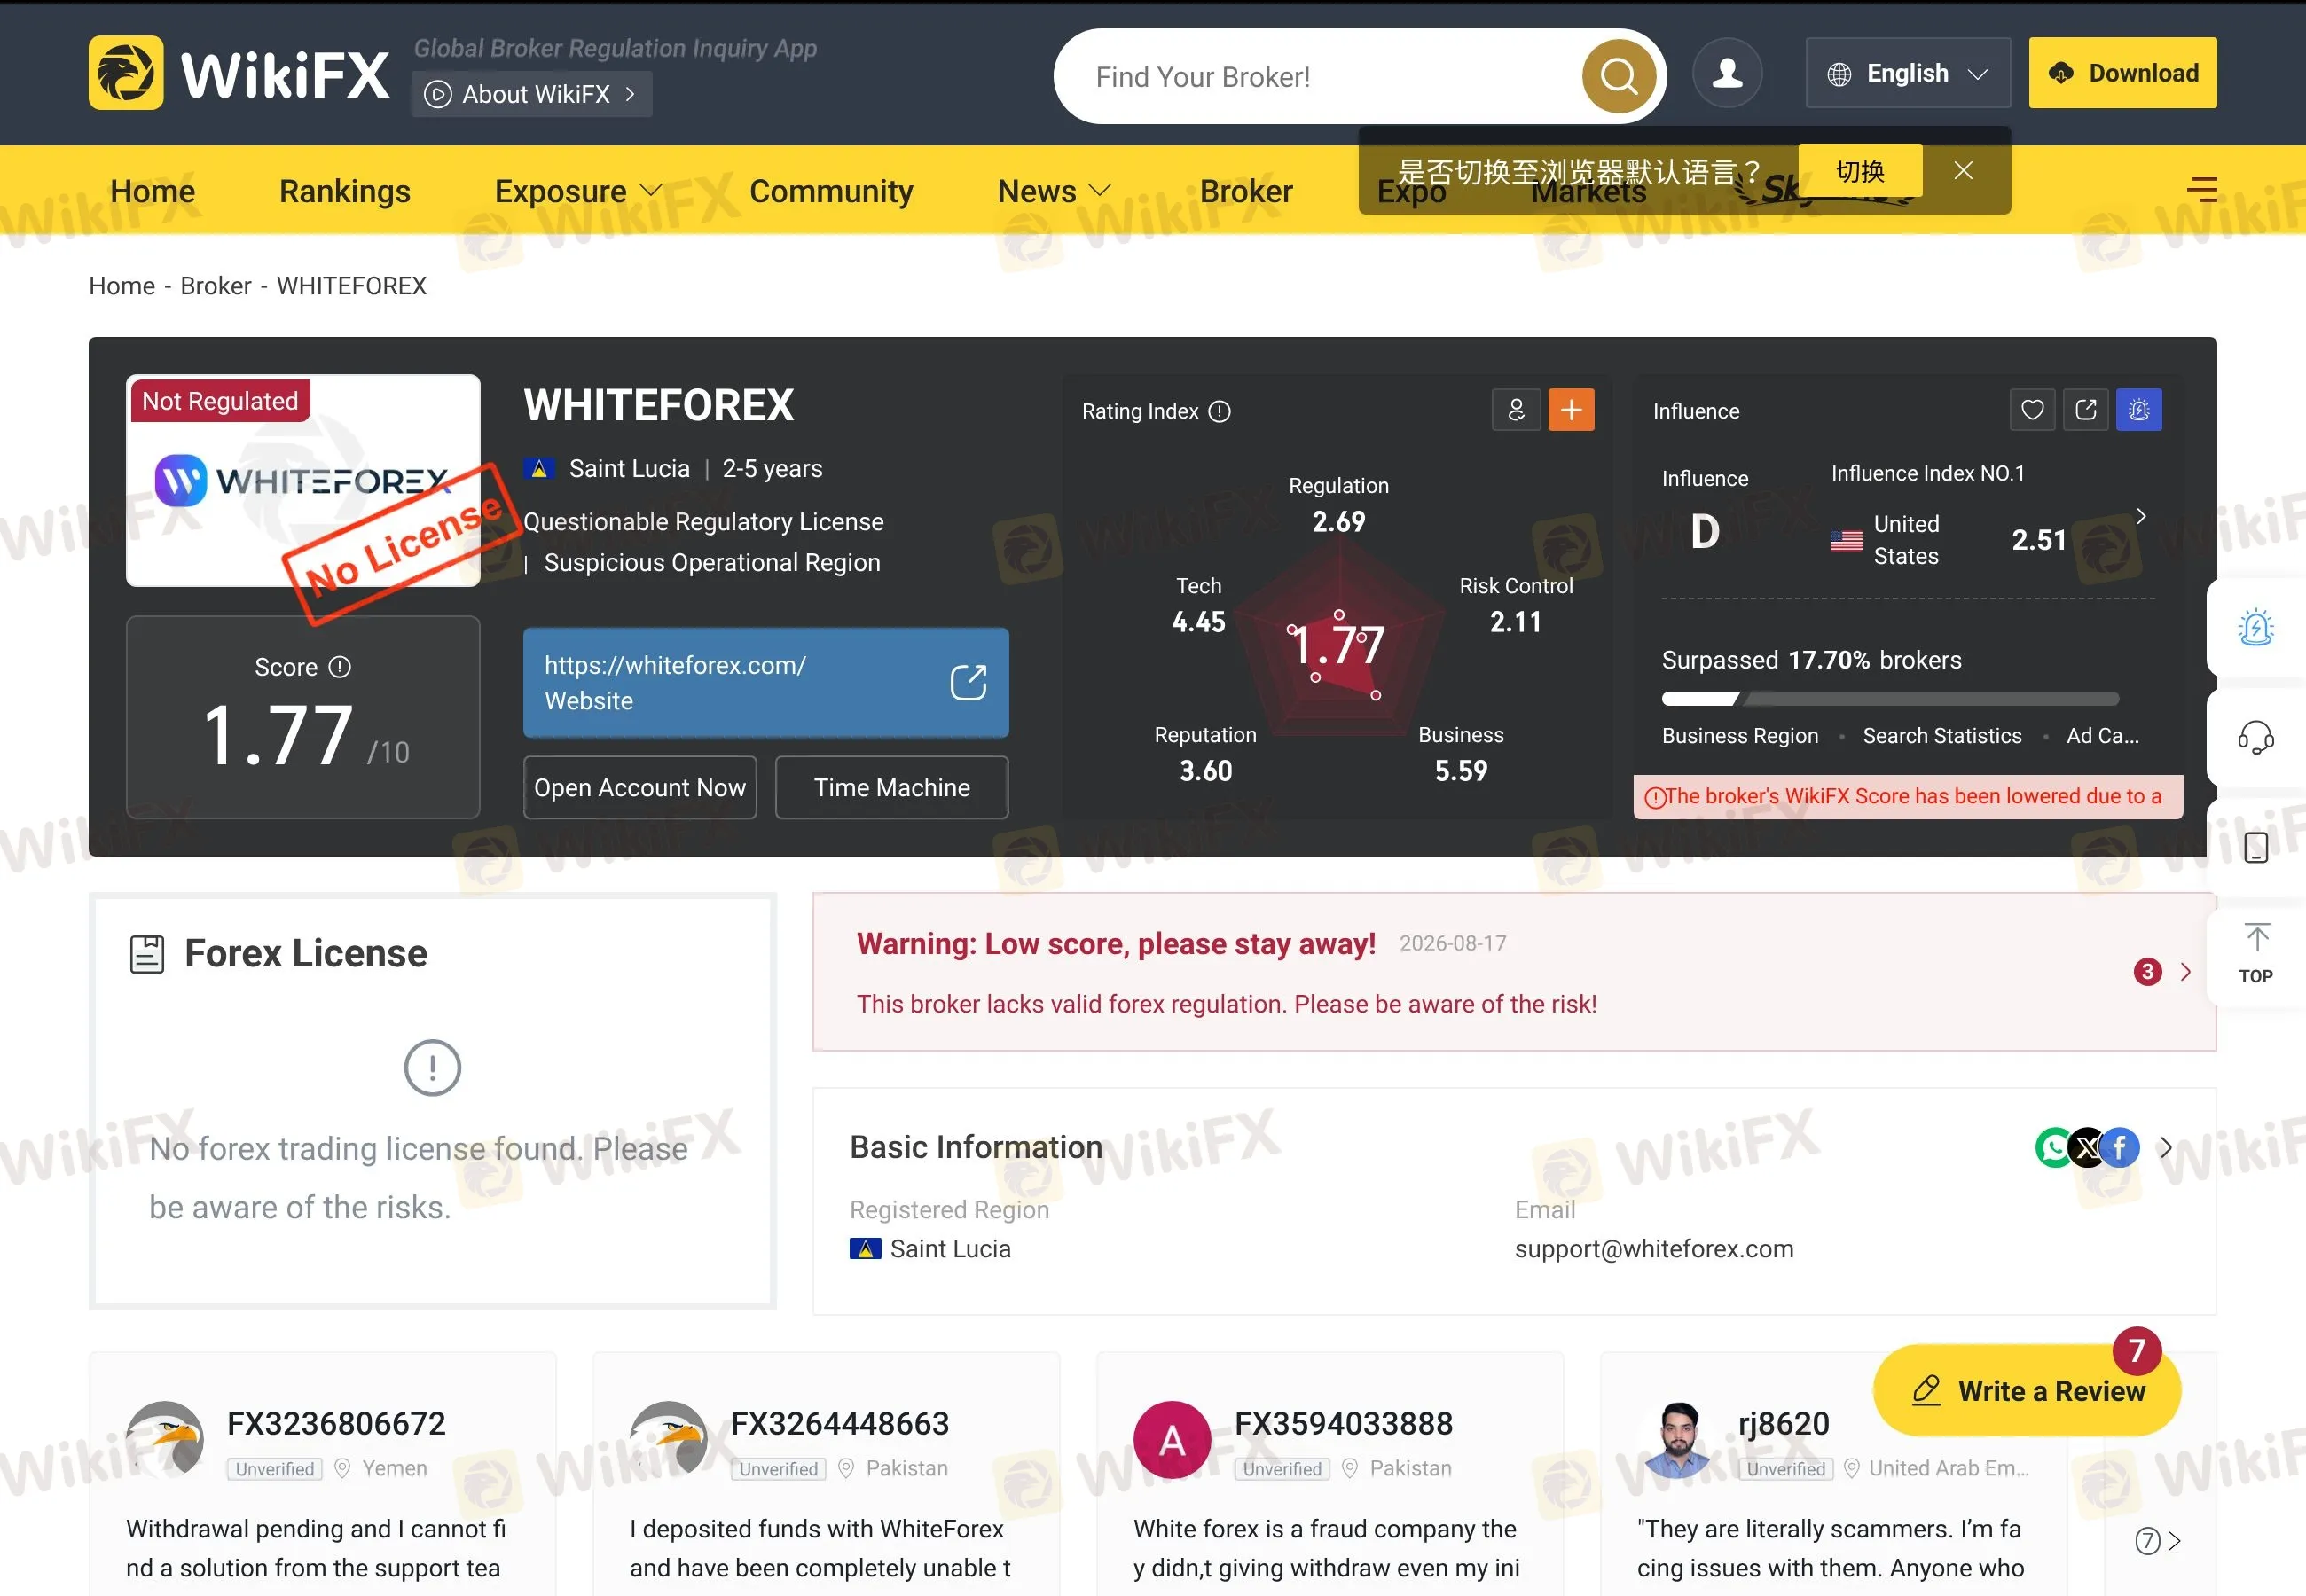Screen dimensions: 2306x1596
Task: Open the low score warning banner
Action: 1514,972
